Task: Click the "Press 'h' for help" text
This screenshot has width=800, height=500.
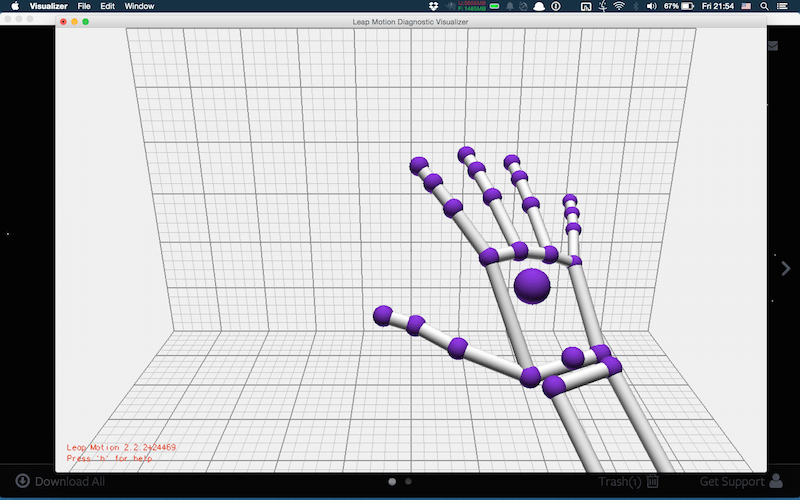Action: point(110,458)
